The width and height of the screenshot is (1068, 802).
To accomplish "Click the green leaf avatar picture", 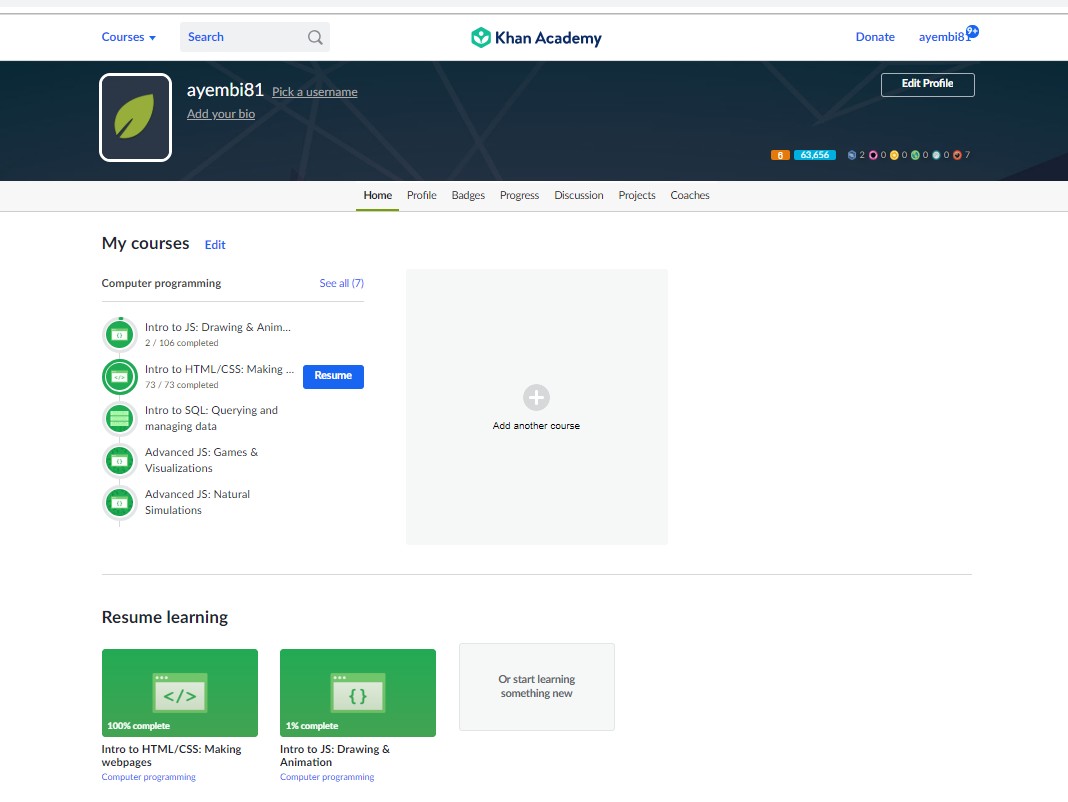I will (x=136, y=117).
